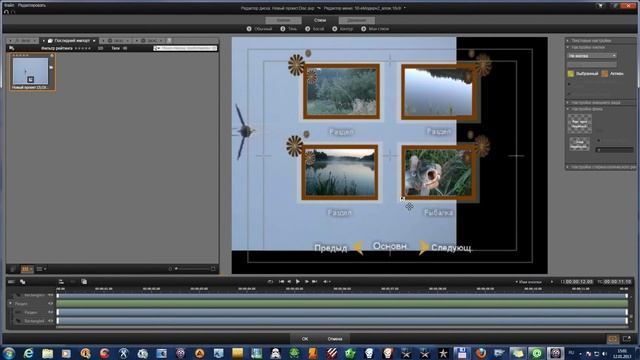Pick the Выбранный green highlight color swatch

[x=571, y=73]
